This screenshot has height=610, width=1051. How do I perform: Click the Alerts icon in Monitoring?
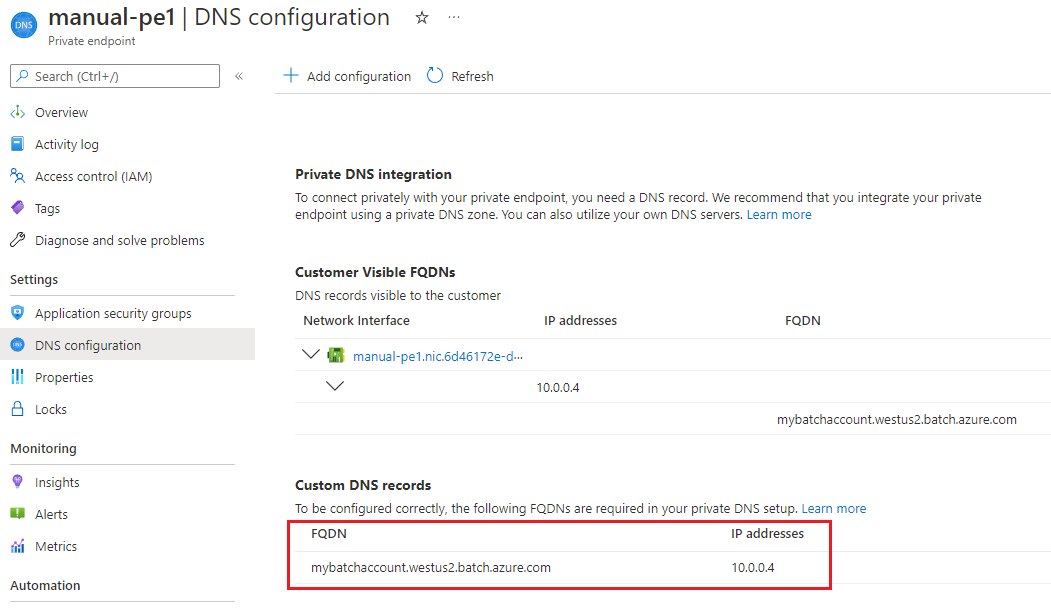[x=17, y=514]
